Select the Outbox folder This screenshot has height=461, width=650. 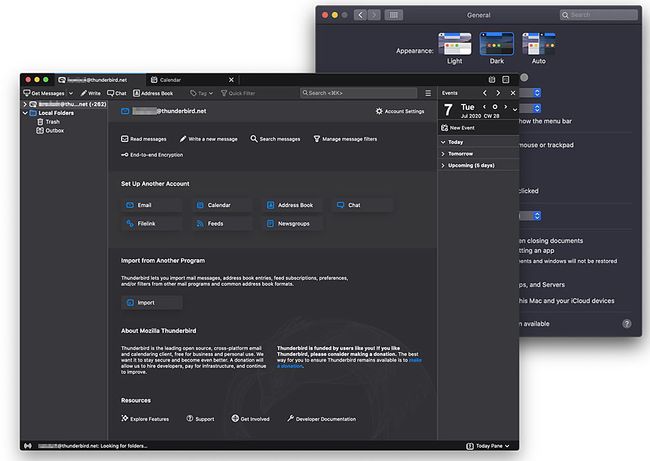pyautogui.click(x=50, y=131)
